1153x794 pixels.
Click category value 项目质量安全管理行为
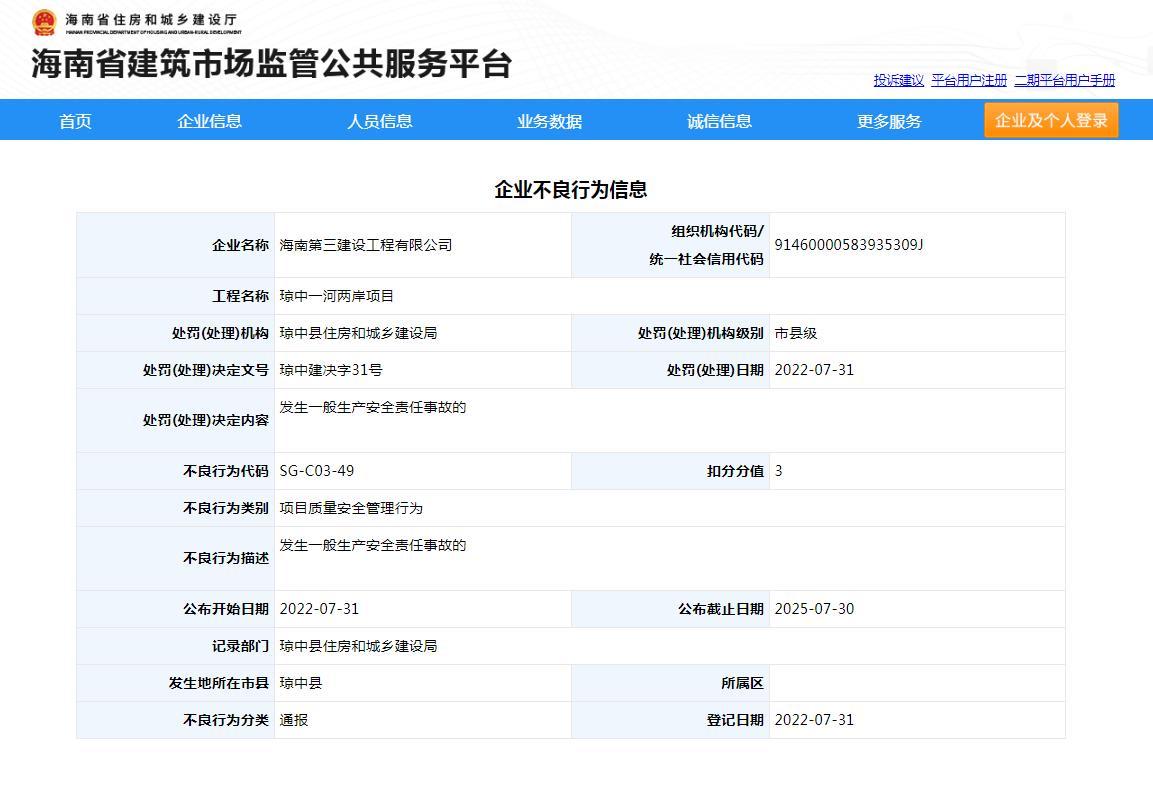(x=351, y=508)
